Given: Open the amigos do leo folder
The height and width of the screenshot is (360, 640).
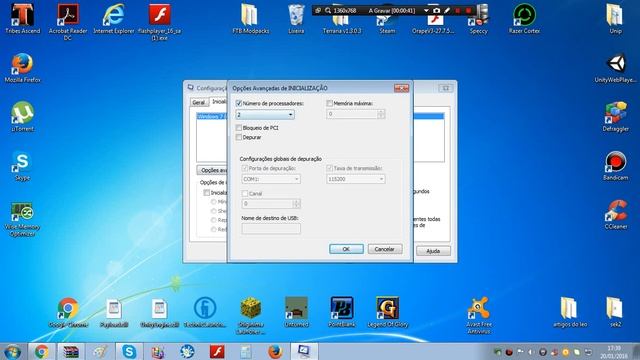Looking at the screenshot, I should (570, 313).
